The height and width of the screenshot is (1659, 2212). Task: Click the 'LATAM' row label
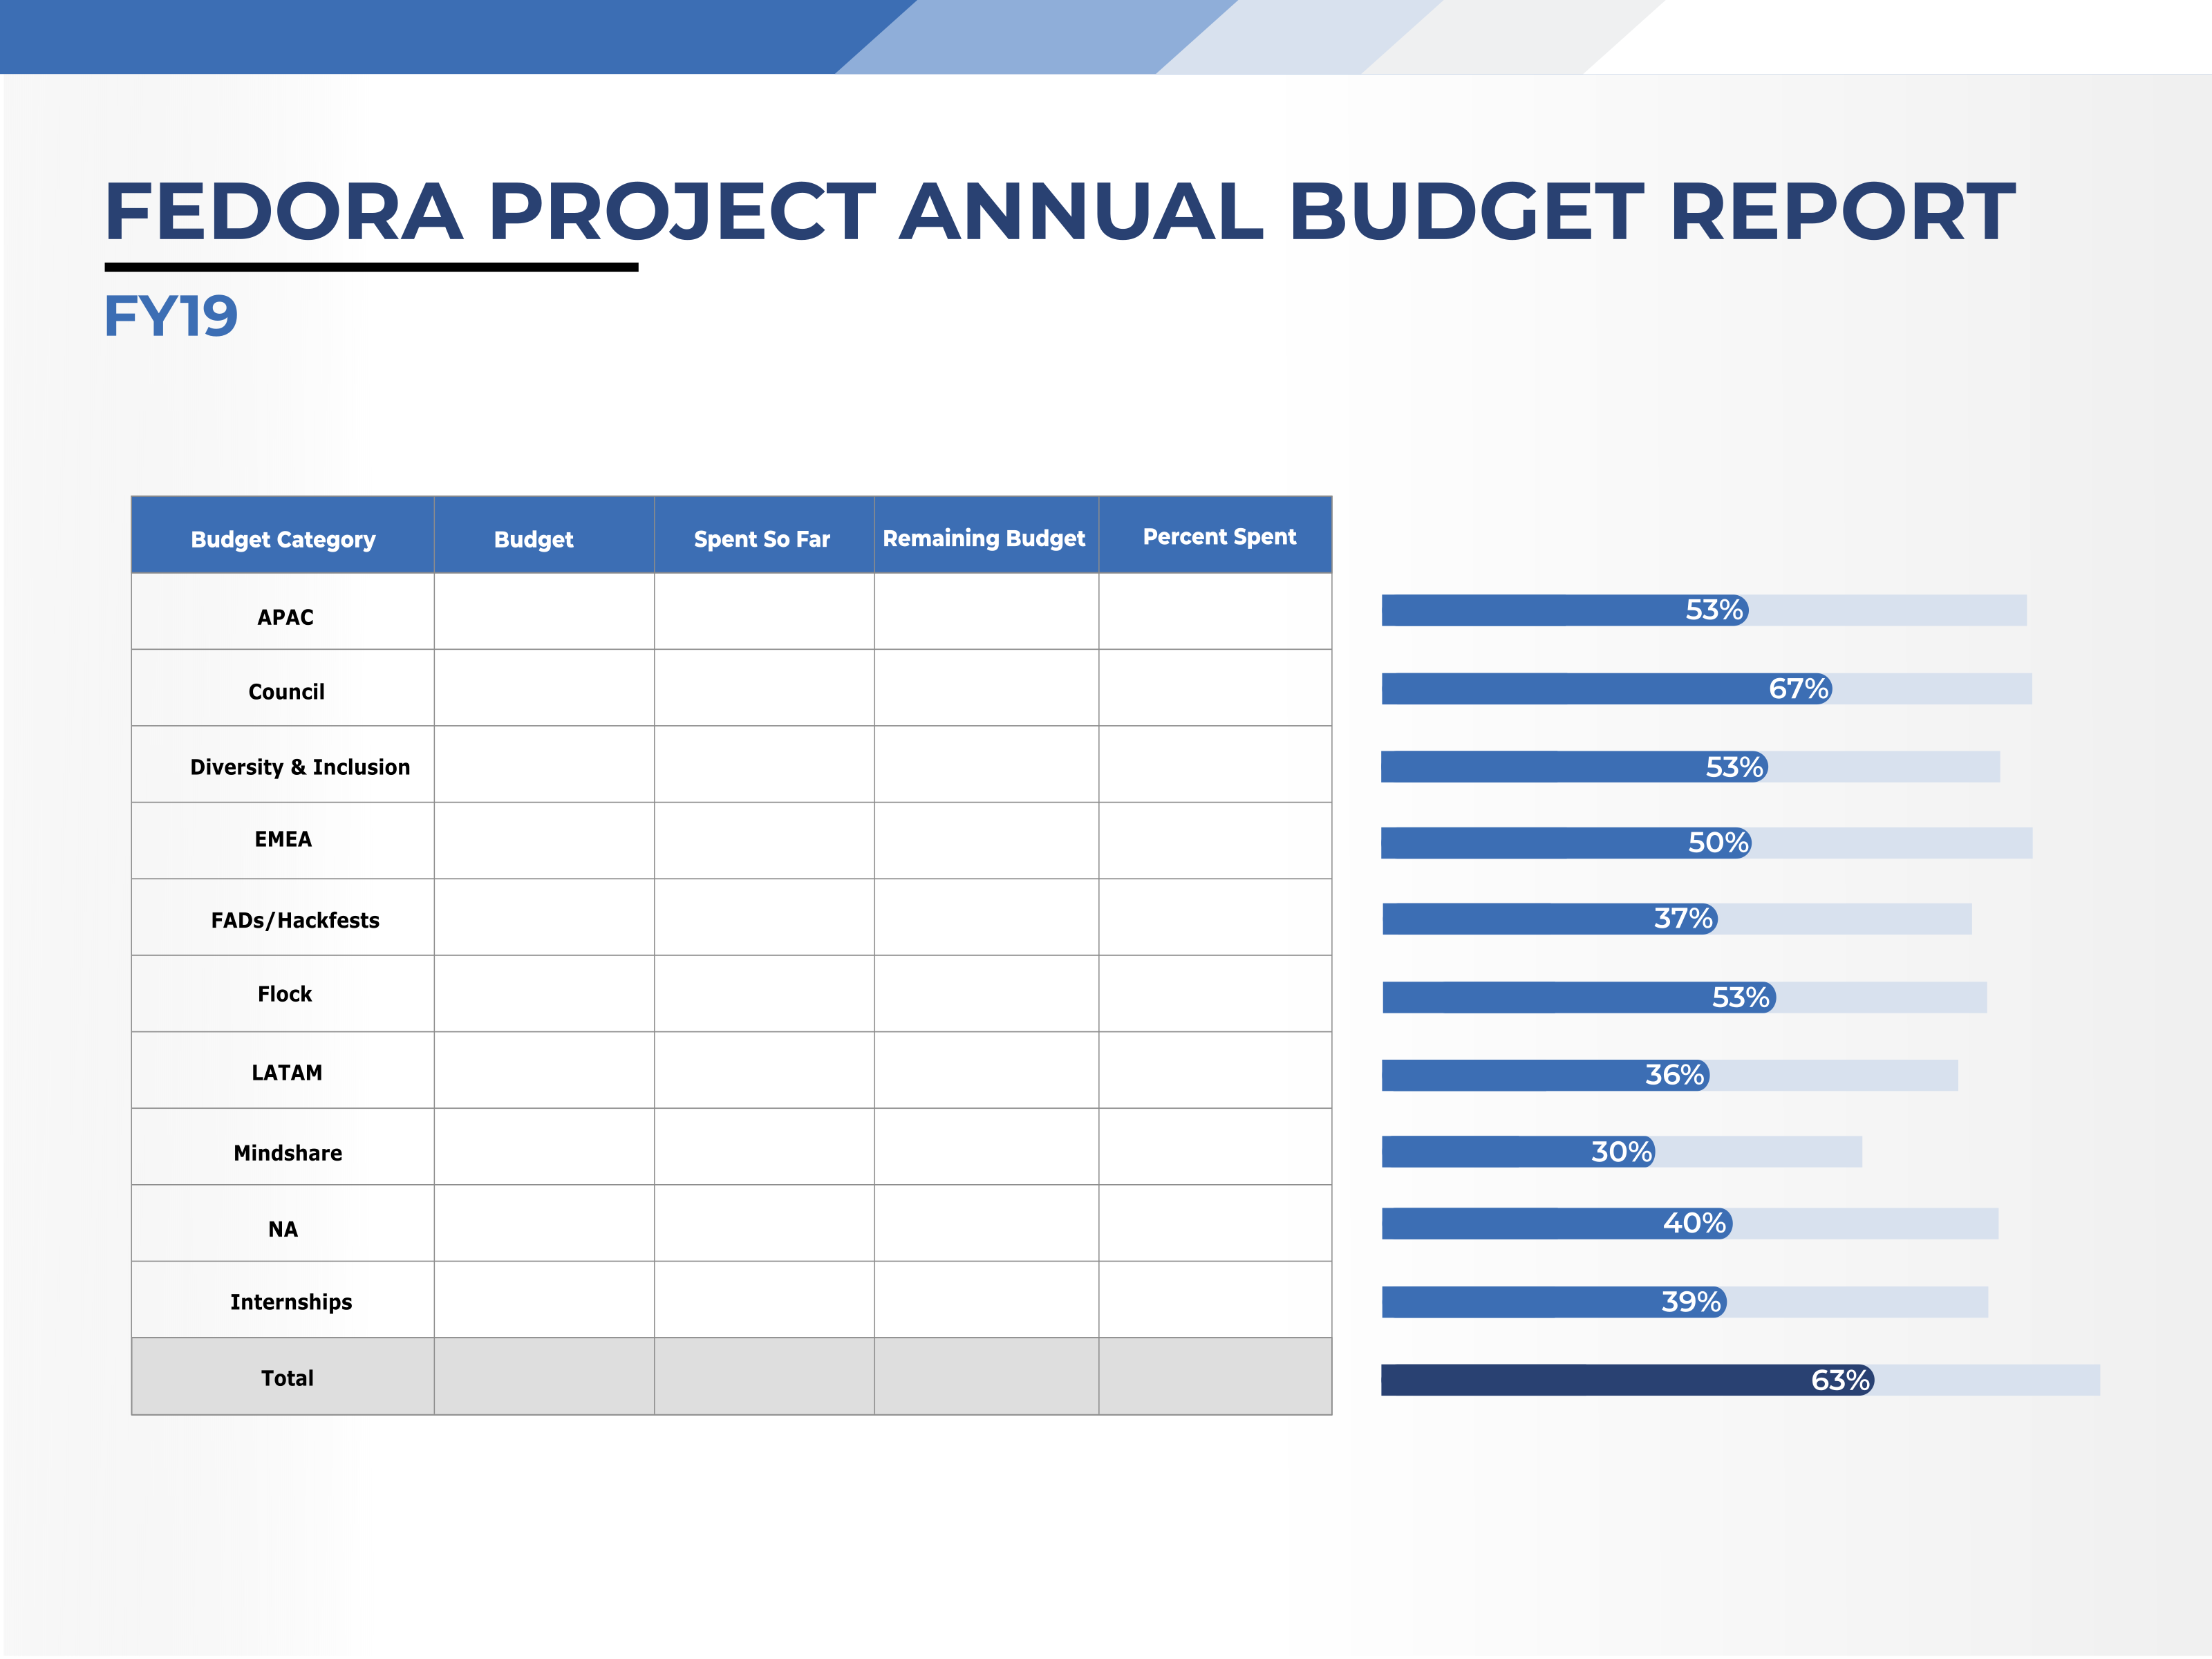pyautogui.click(x=287, y=1073)
